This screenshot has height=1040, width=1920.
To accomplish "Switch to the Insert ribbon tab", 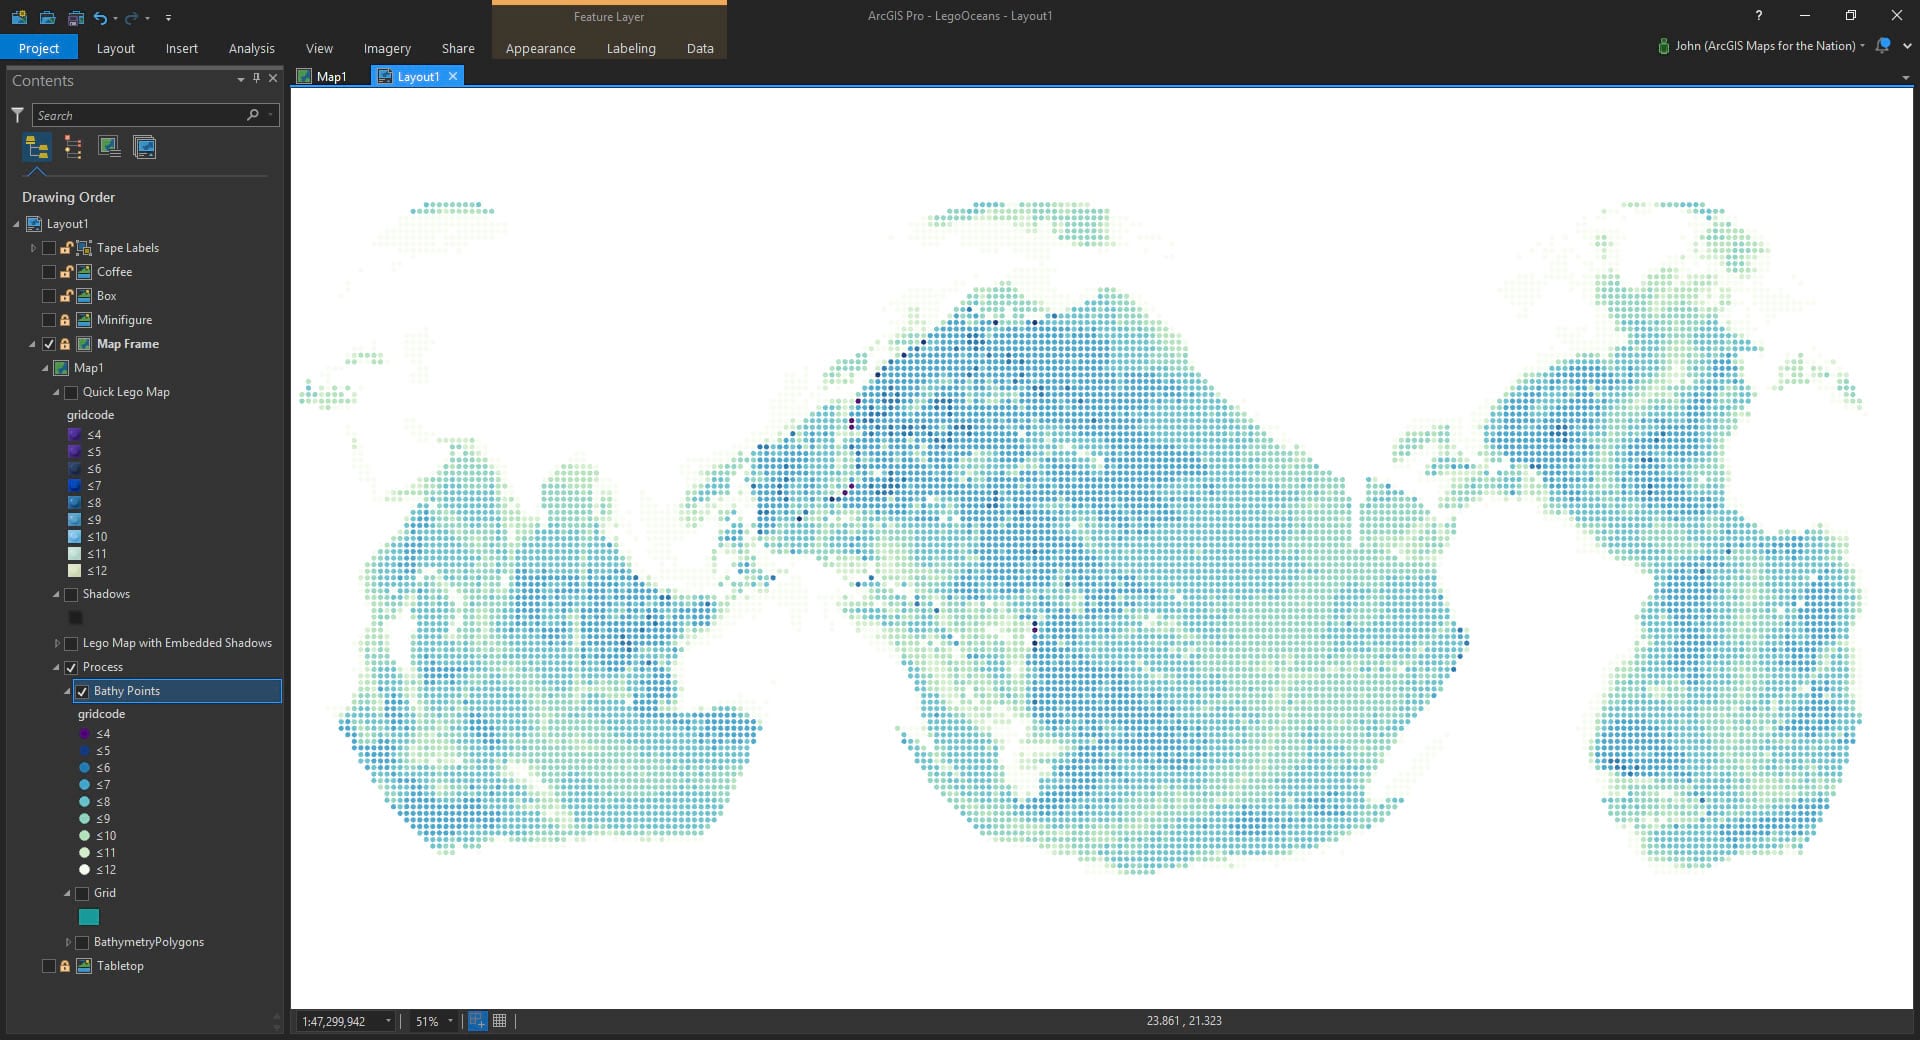I will pos(181,48).
